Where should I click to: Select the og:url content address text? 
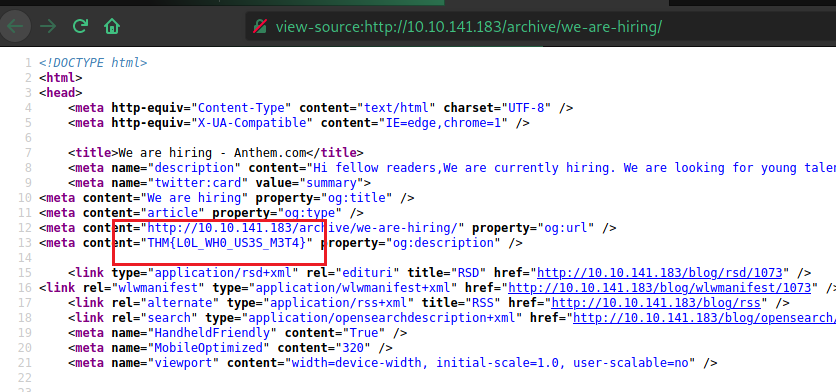click(302, 228)
